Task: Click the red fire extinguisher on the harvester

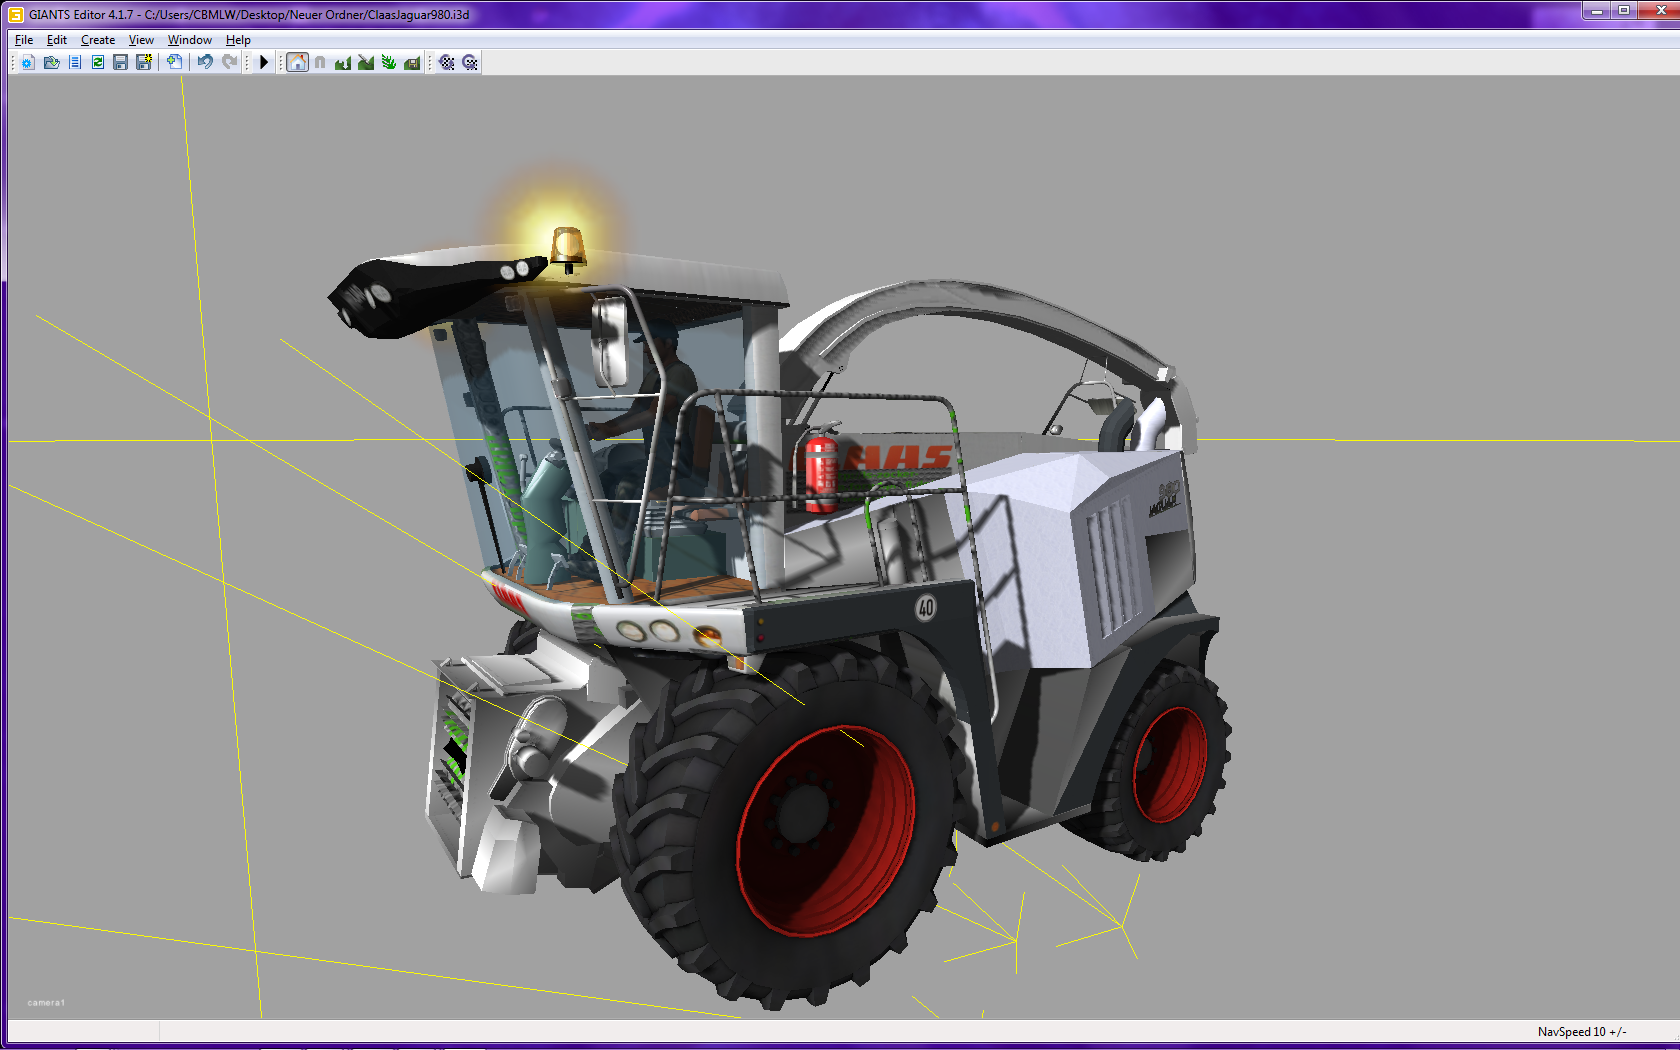Action: click(821, 470)
